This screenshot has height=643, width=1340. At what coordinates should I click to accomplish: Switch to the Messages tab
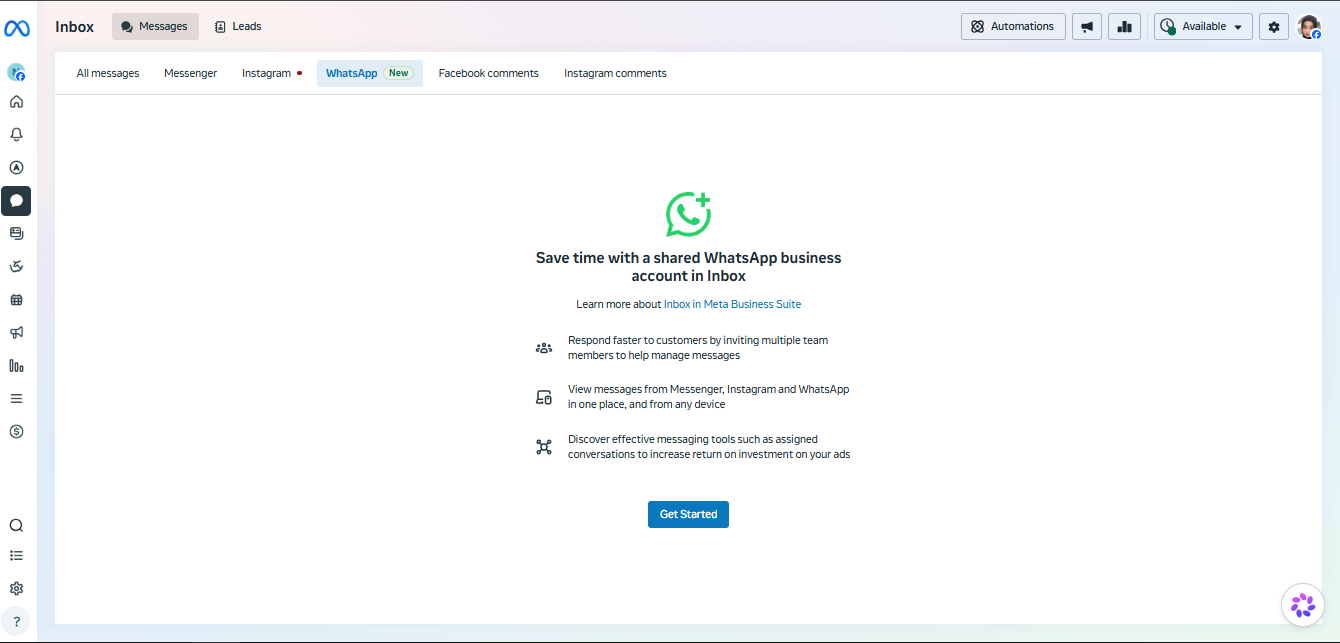155,27
